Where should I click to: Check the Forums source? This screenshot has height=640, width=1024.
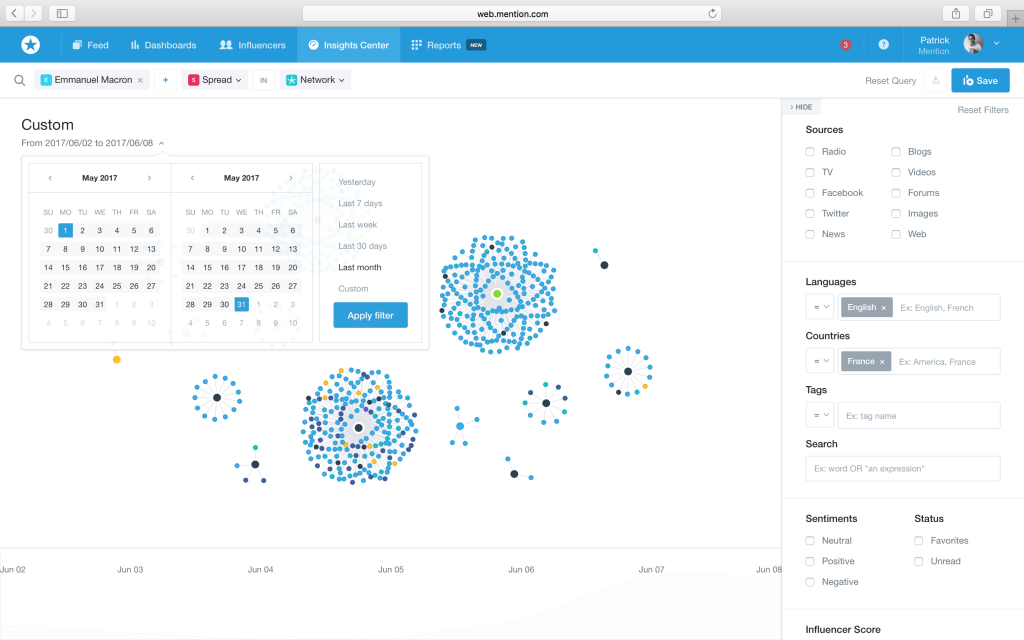[x=896, y=193]
